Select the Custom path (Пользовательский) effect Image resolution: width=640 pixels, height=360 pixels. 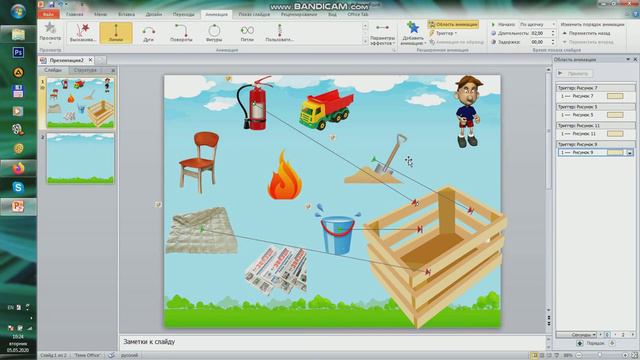[280, 33]
